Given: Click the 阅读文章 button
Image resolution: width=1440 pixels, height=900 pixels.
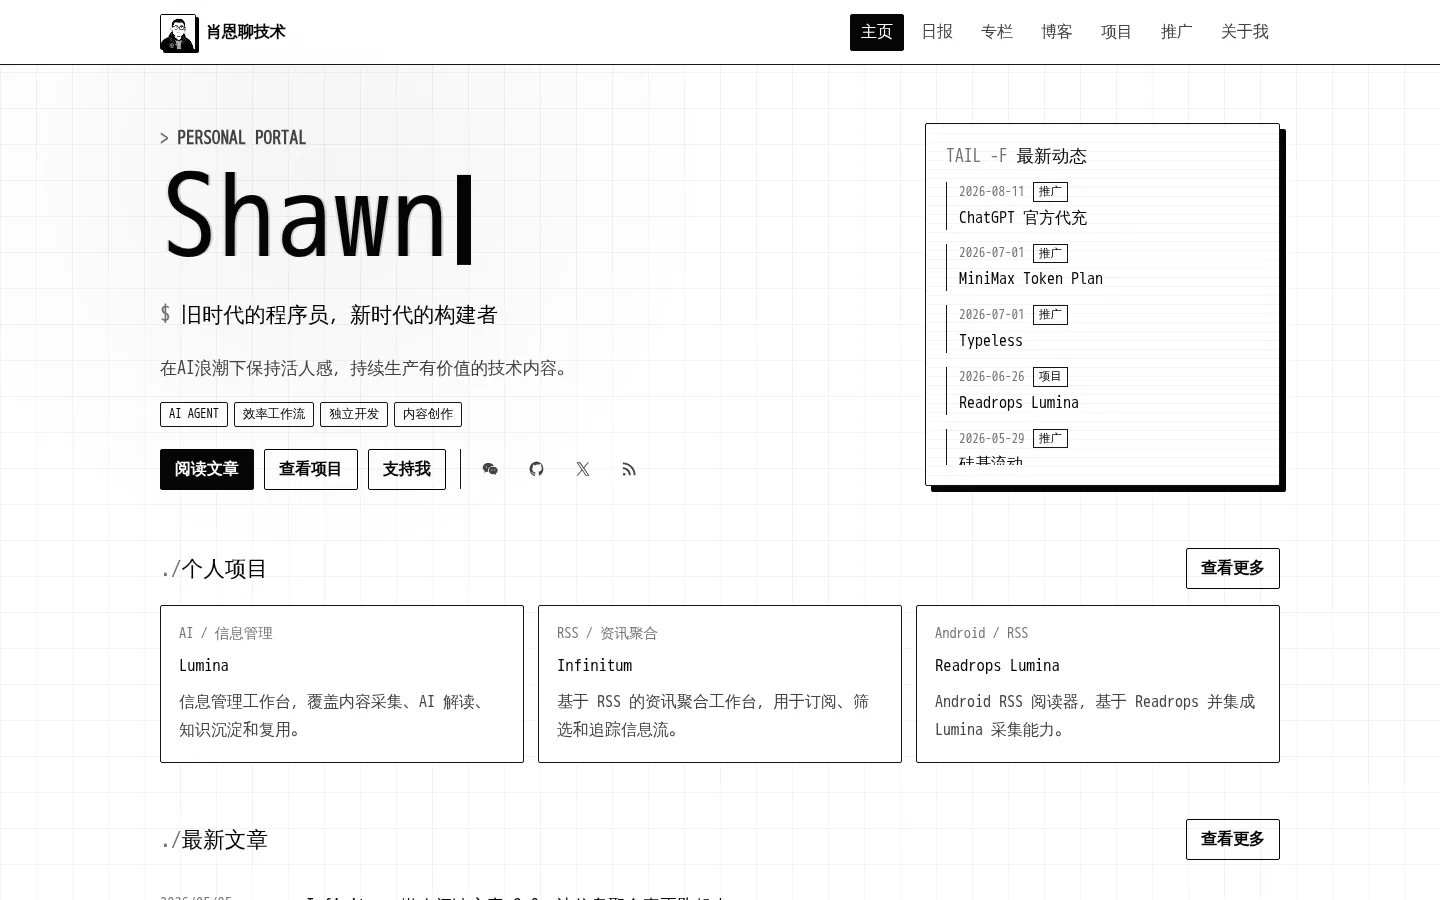Looking at the screenshot, I should [x=207, y=469].
